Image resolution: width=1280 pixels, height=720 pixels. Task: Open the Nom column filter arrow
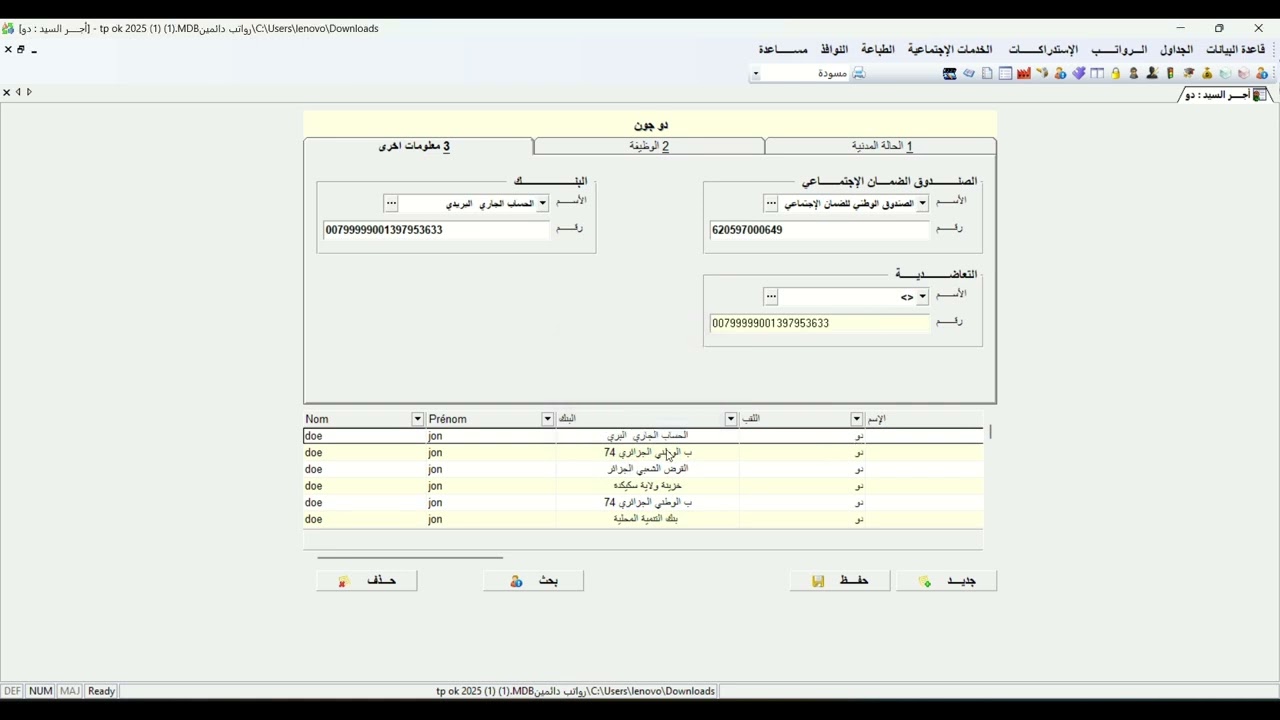[417, 419]
